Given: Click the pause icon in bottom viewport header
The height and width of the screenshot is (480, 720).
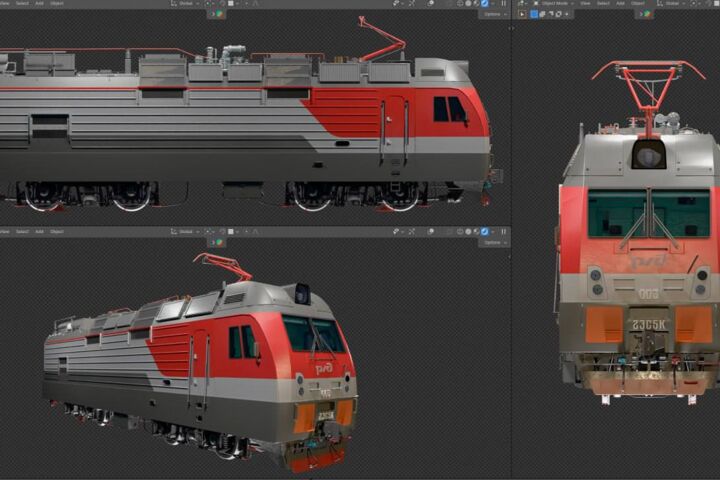Looking at the screenshot, I should coord(504,232).
